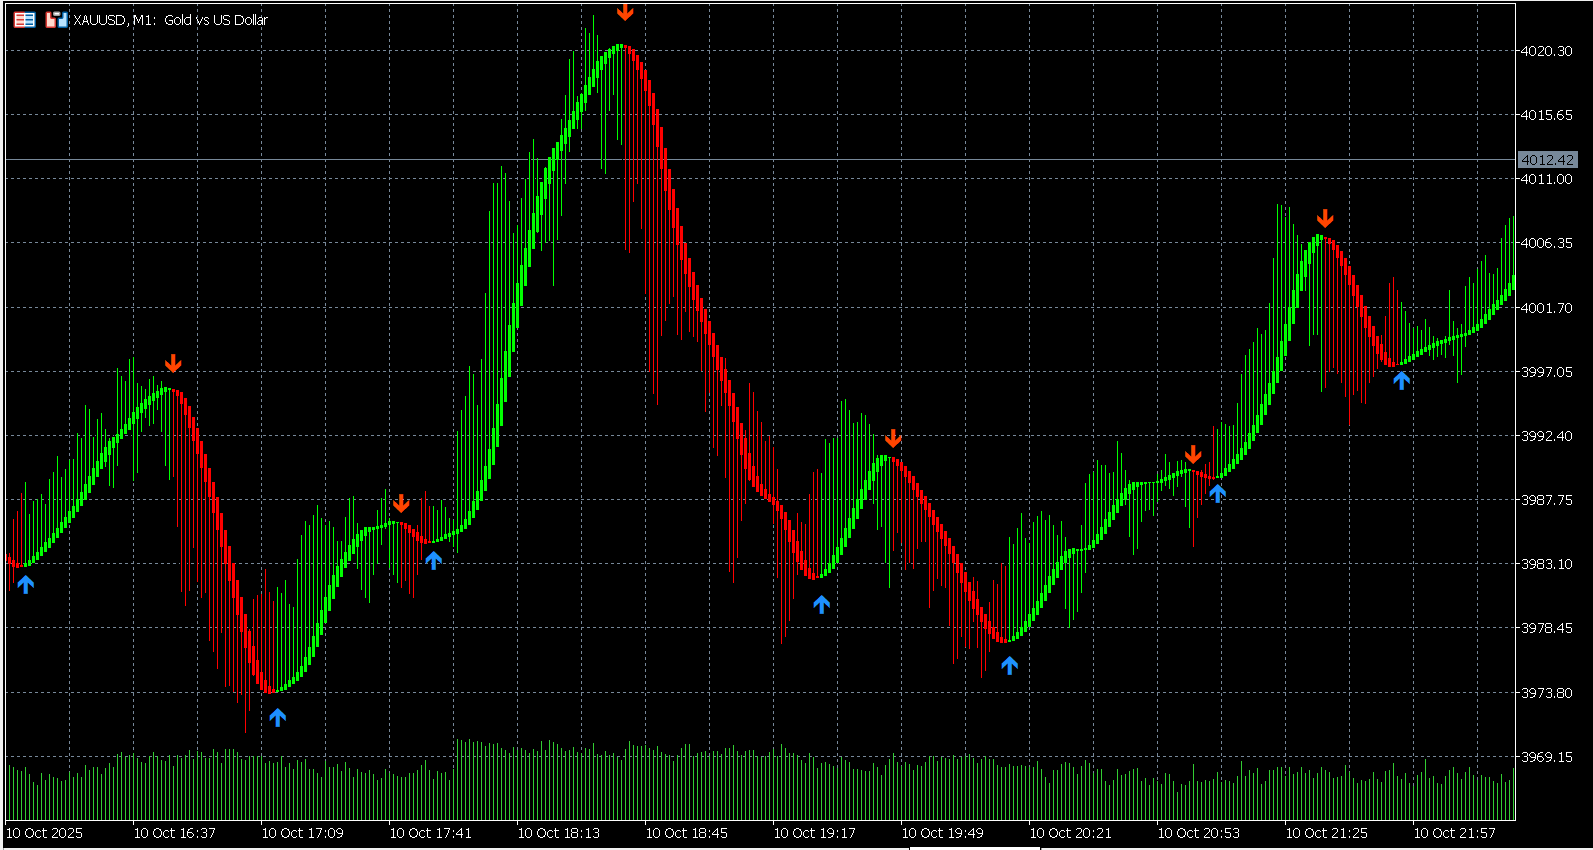Select the '10 Oct 18:45' time label
The width and height of the screenshot is (1593, 850).
(x=687, y=833)
